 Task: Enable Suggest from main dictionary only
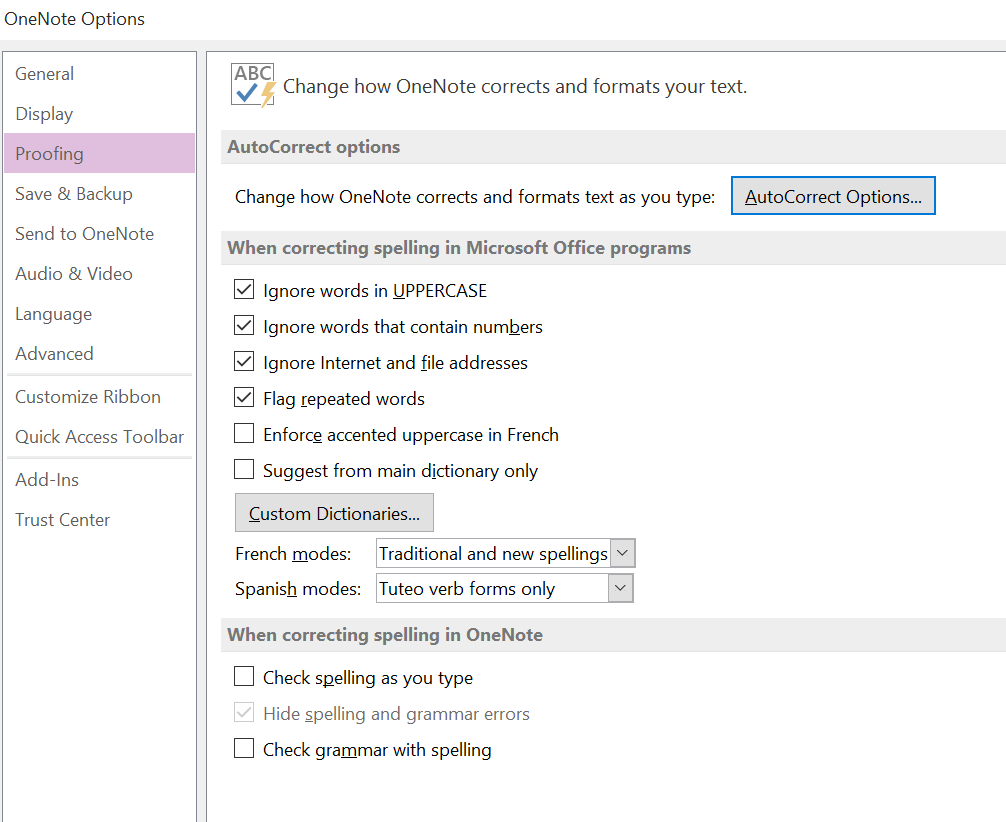pyautogui.click(x=244, y=470)
